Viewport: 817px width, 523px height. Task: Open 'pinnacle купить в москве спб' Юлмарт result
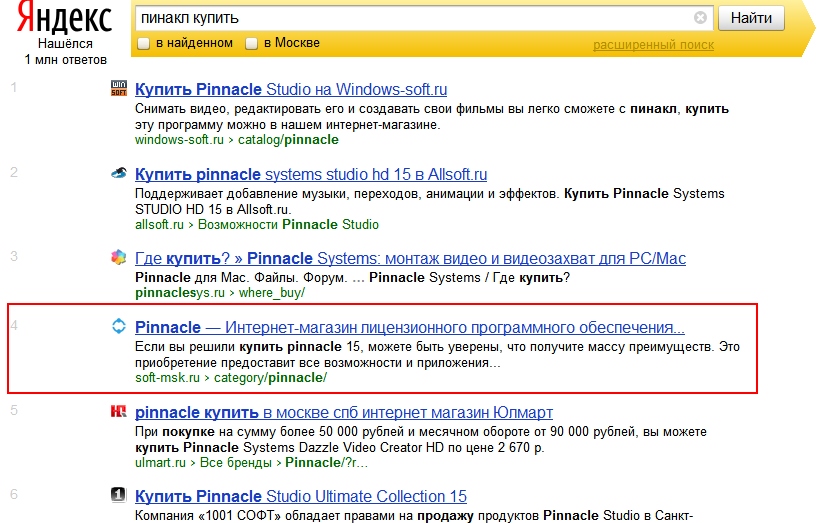pos(344,413)
